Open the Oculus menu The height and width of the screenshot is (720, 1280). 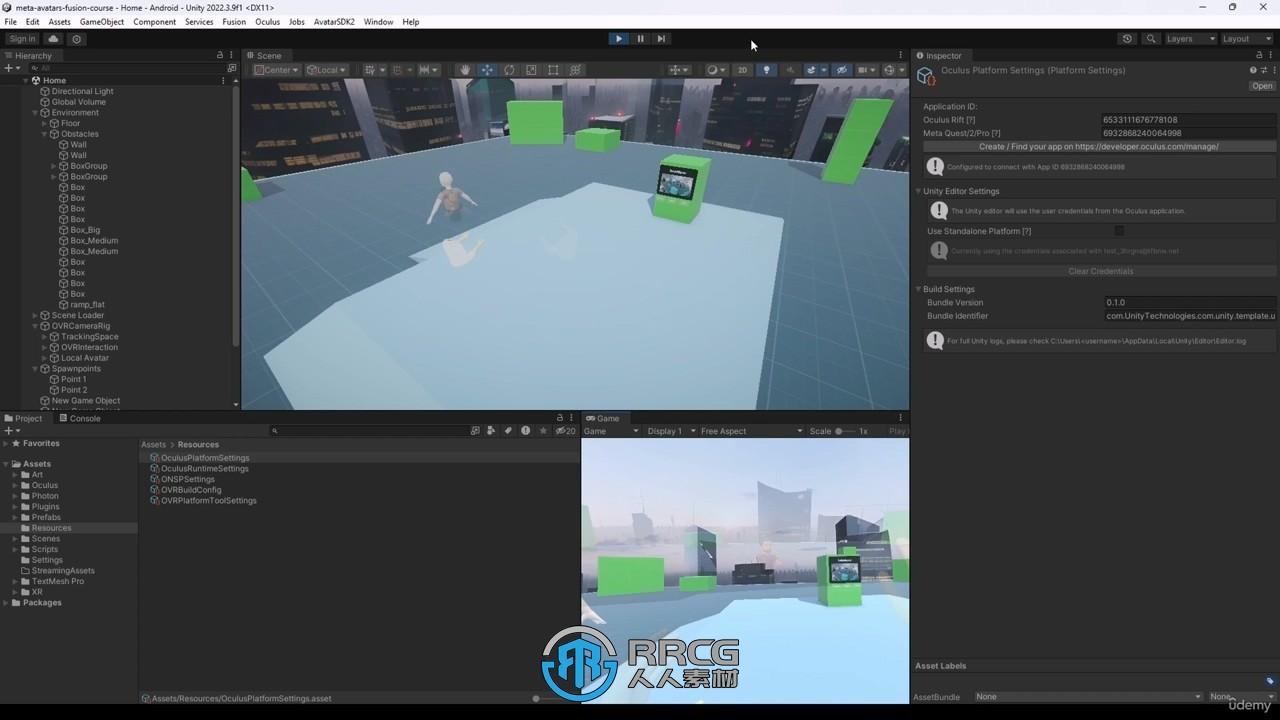click(267, 21)
